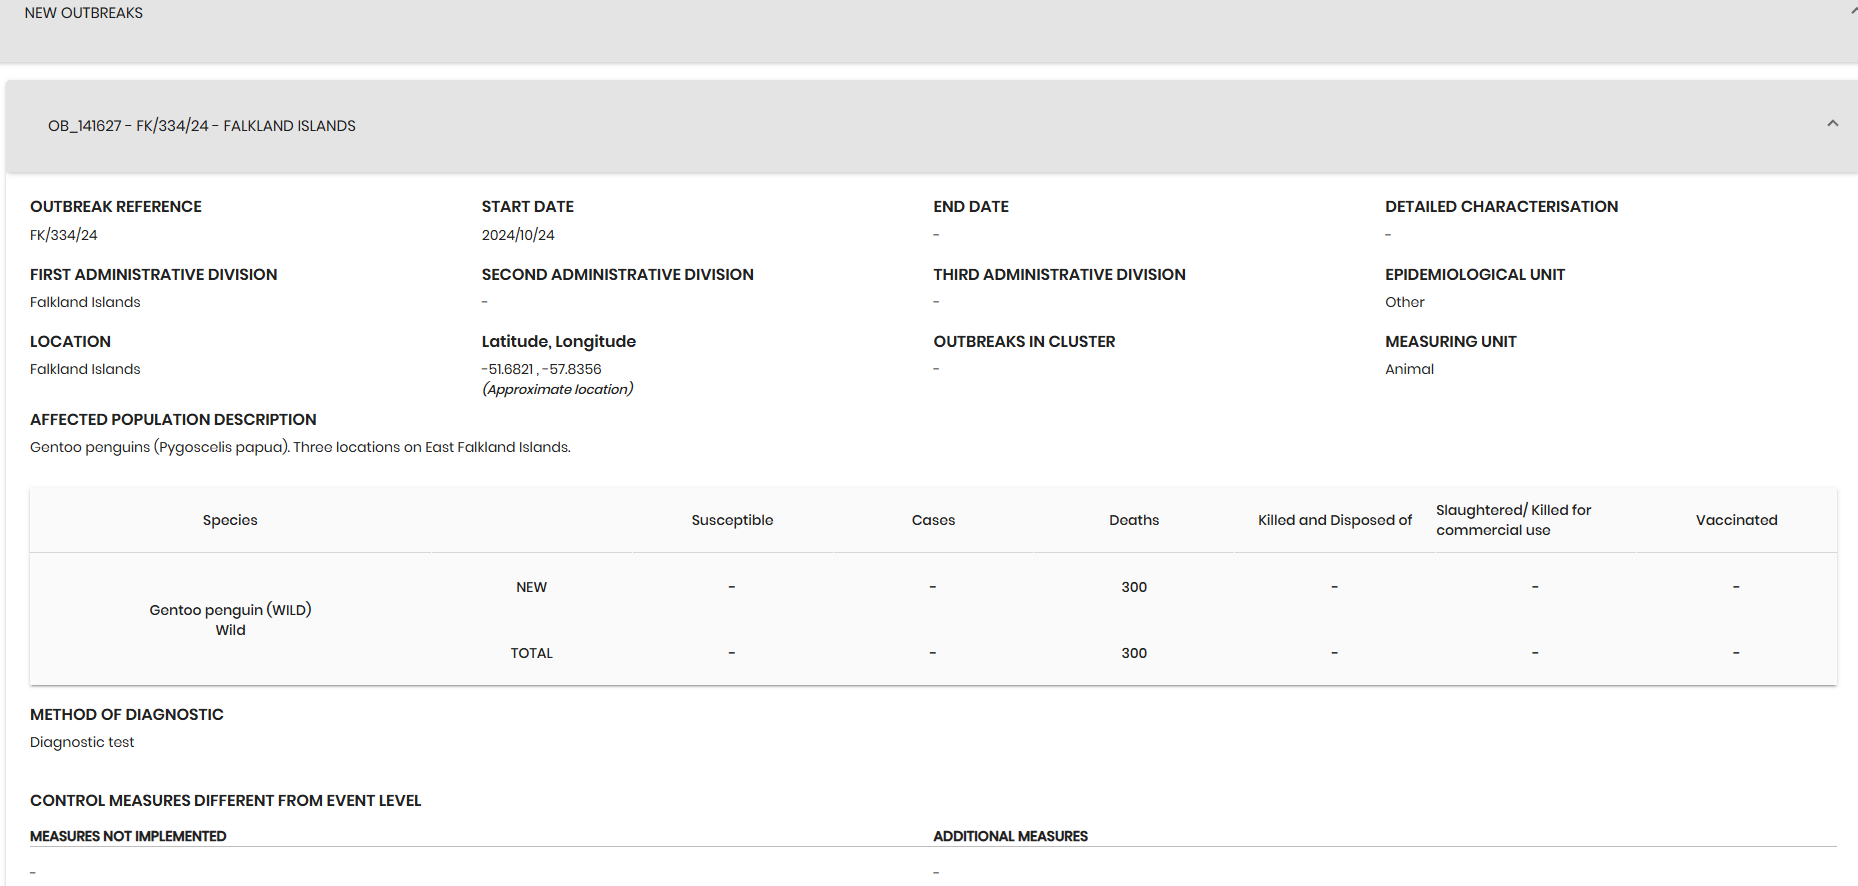
Task: Click the OUTBREAK REFERENCE label
Action: 116,207
